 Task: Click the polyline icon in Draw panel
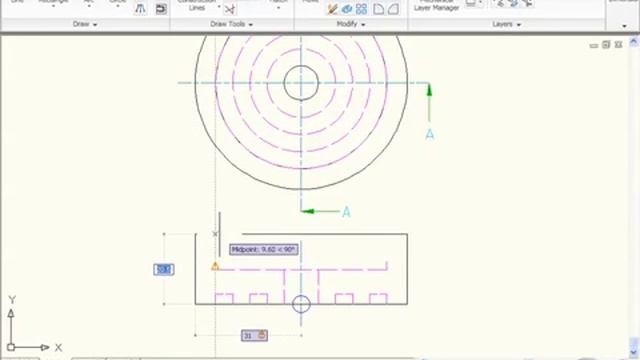coord(140,9)
